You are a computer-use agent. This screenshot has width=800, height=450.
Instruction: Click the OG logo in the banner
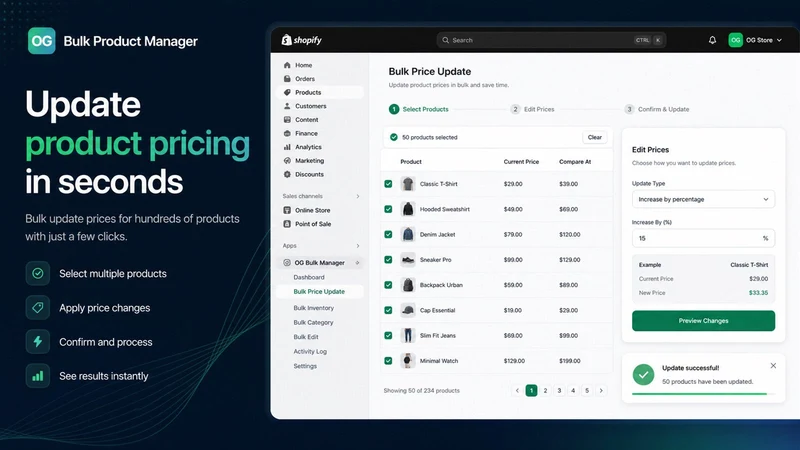41,41
